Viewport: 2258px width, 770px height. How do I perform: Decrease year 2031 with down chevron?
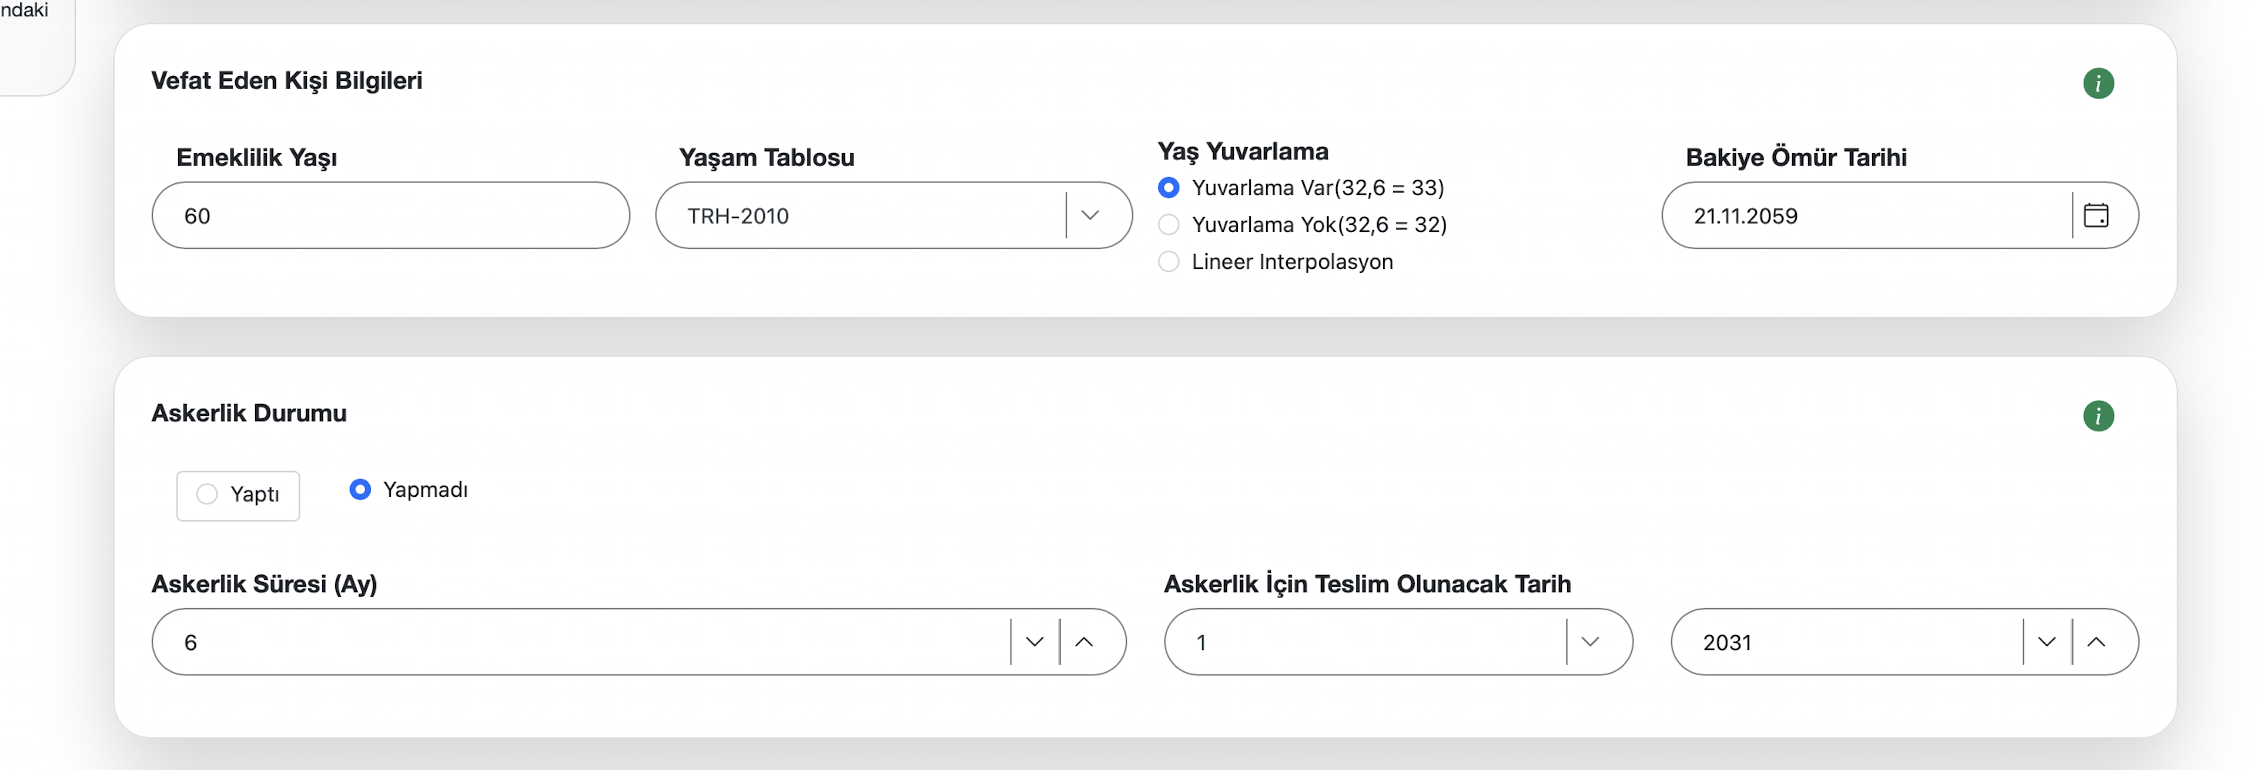tap(2047, 642)
